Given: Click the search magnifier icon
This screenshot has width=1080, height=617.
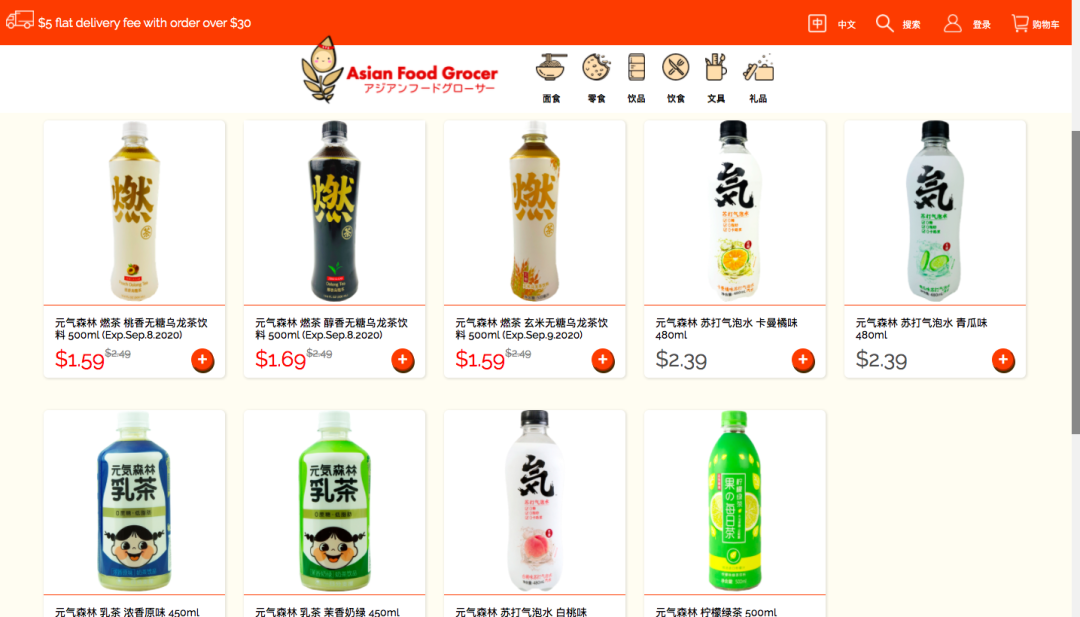Looking at the screenshot, I should pyautogui.click(x=884, y=23).
